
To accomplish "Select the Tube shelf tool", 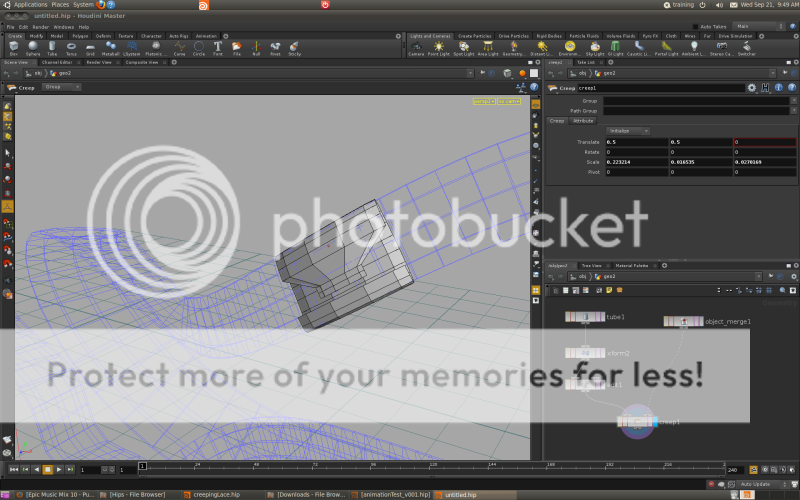I will click(x=52, y=48).
